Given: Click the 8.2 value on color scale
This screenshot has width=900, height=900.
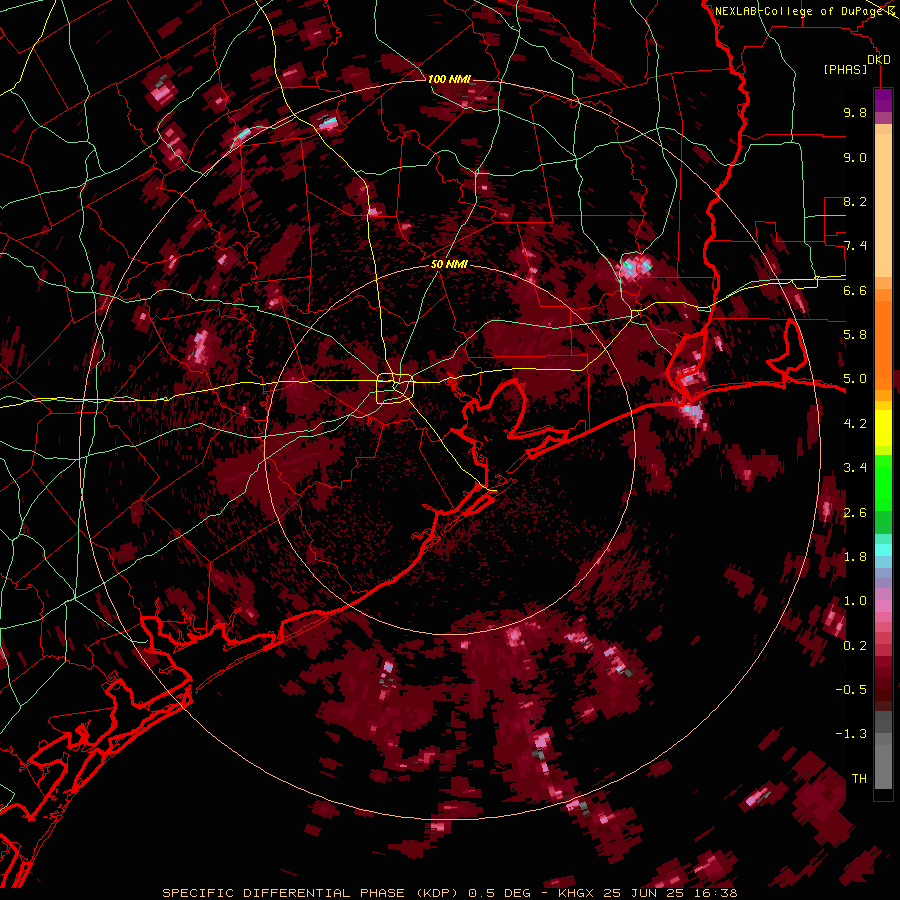Looking at the screenshot, I should [855, 201].
